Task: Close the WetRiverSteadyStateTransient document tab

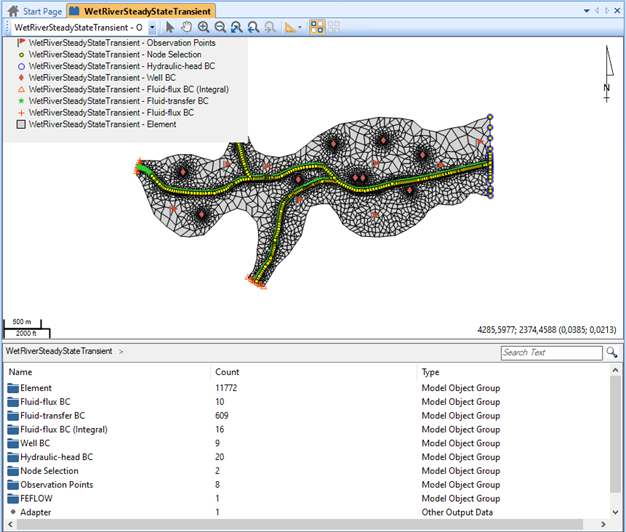Action: (618, 11)
